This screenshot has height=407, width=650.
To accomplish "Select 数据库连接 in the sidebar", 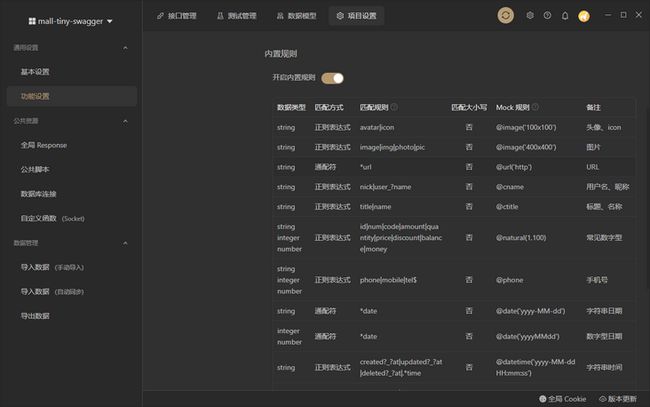I will point(38,194).
